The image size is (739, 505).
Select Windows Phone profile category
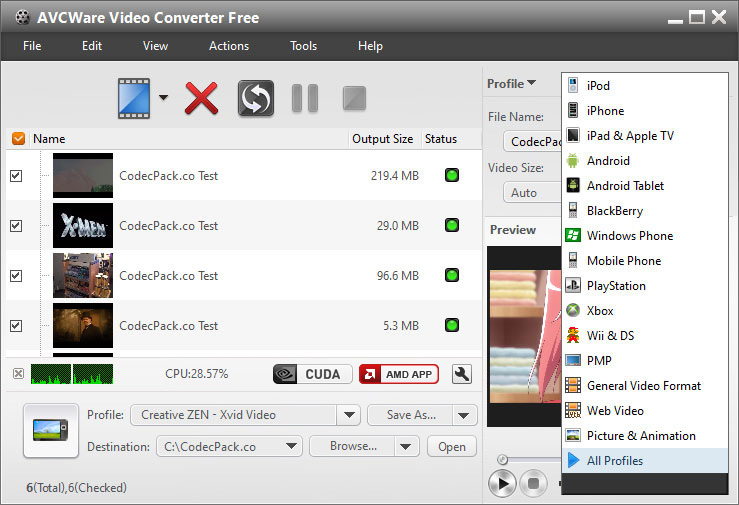tap(645, 236)
